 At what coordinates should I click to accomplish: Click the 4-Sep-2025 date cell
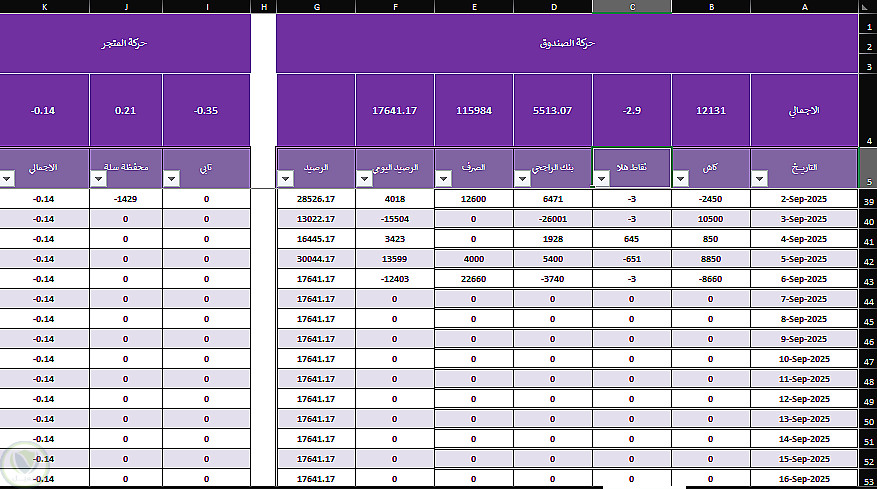pos(804,239)
